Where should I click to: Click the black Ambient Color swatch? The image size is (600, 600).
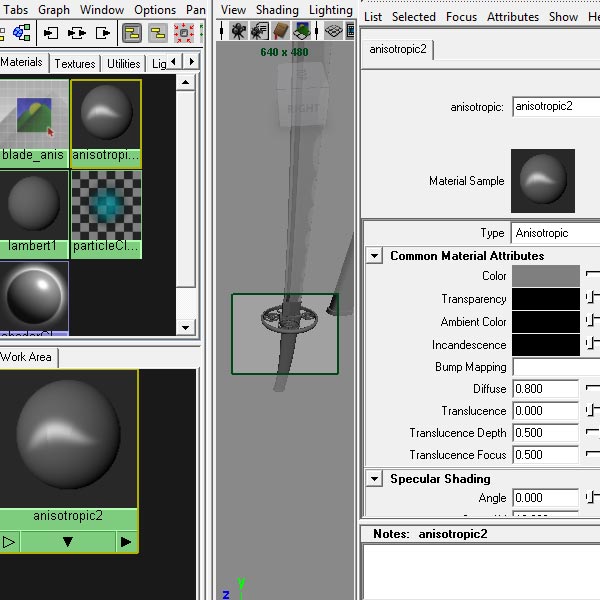point(546,321)
